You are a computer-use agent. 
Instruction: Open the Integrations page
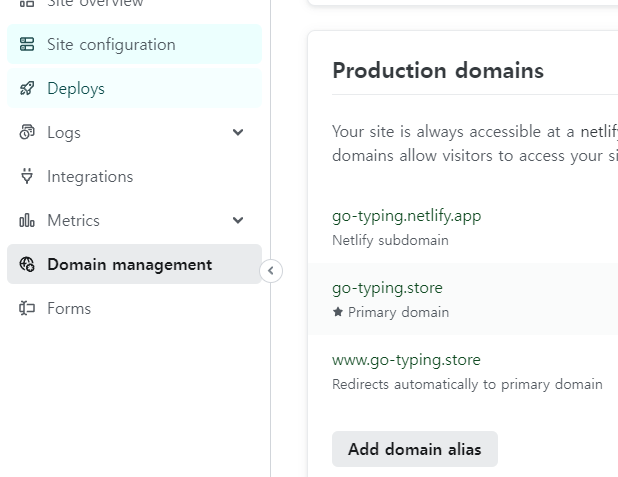click(x=90, y=177)
